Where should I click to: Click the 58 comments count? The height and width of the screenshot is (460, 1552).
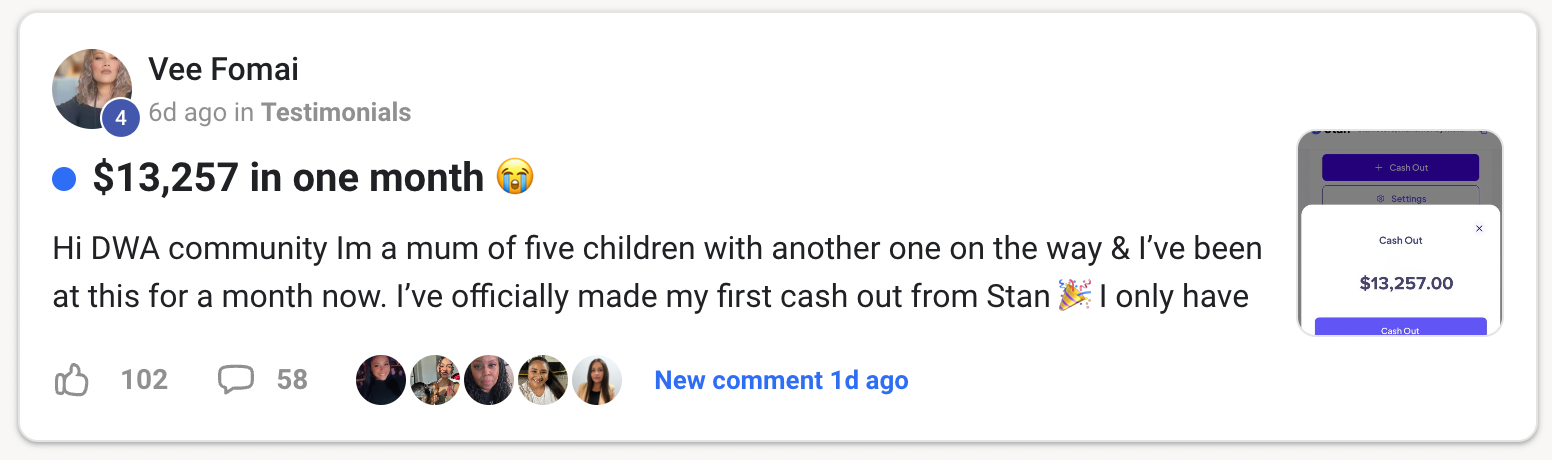292,380
